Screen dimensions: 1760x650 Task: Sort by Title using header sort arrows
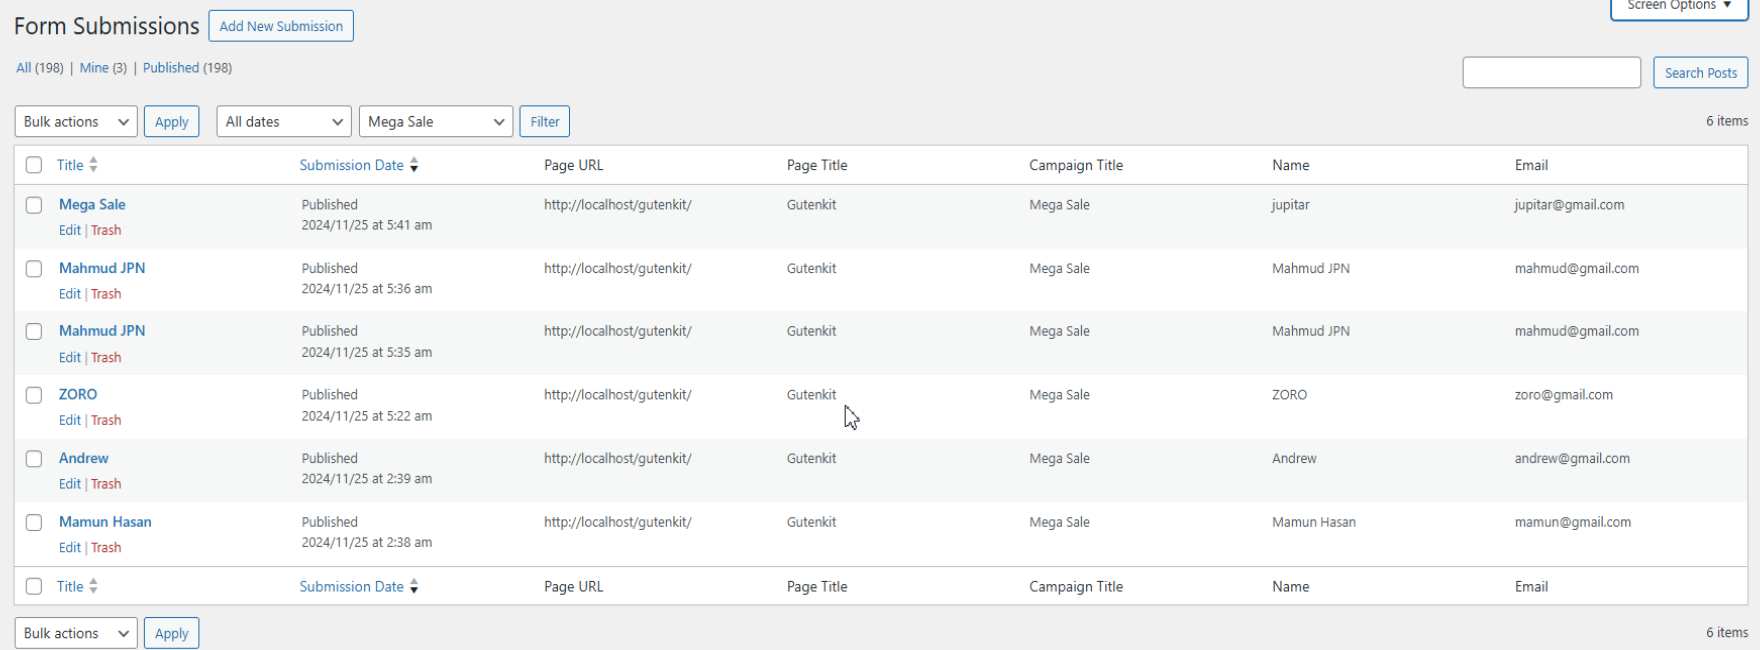pyautogui.click(x=93, y=165)
